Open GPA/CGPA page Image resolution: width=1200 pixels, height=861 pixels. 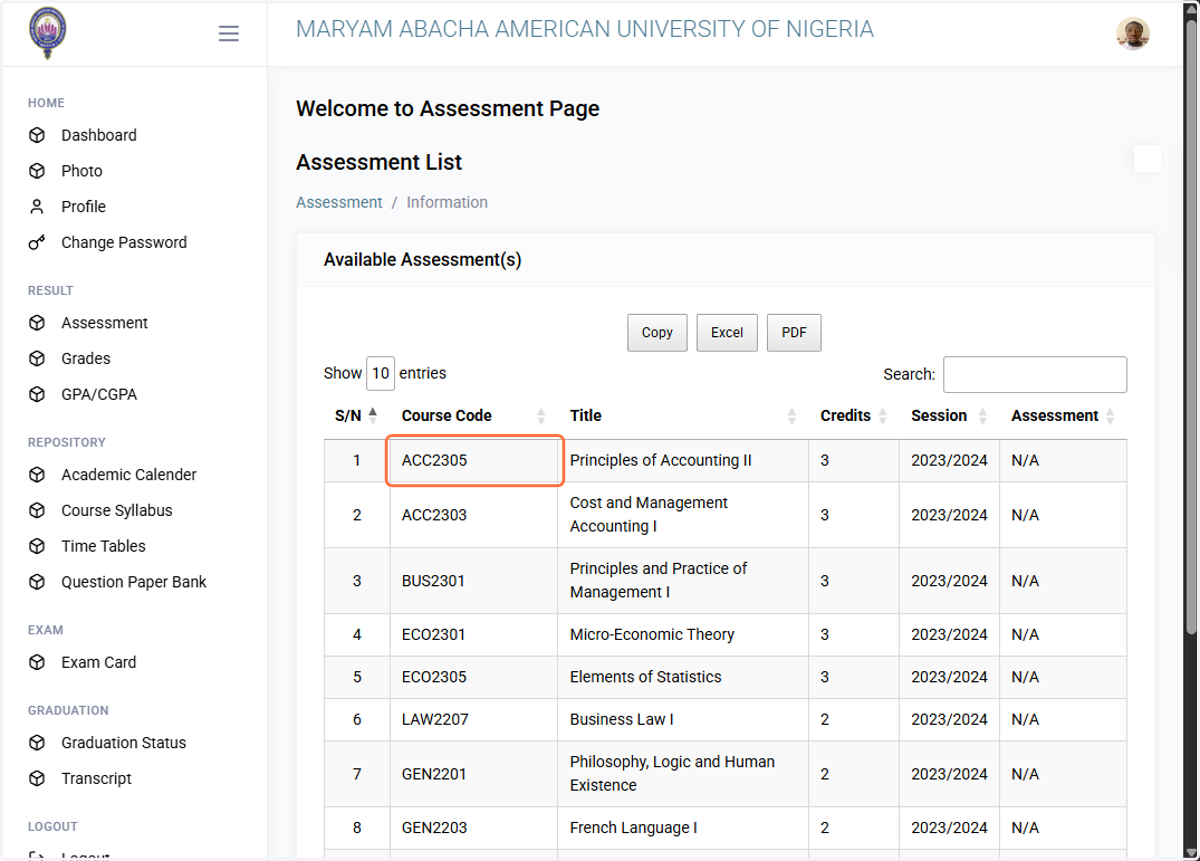point(99,395)
